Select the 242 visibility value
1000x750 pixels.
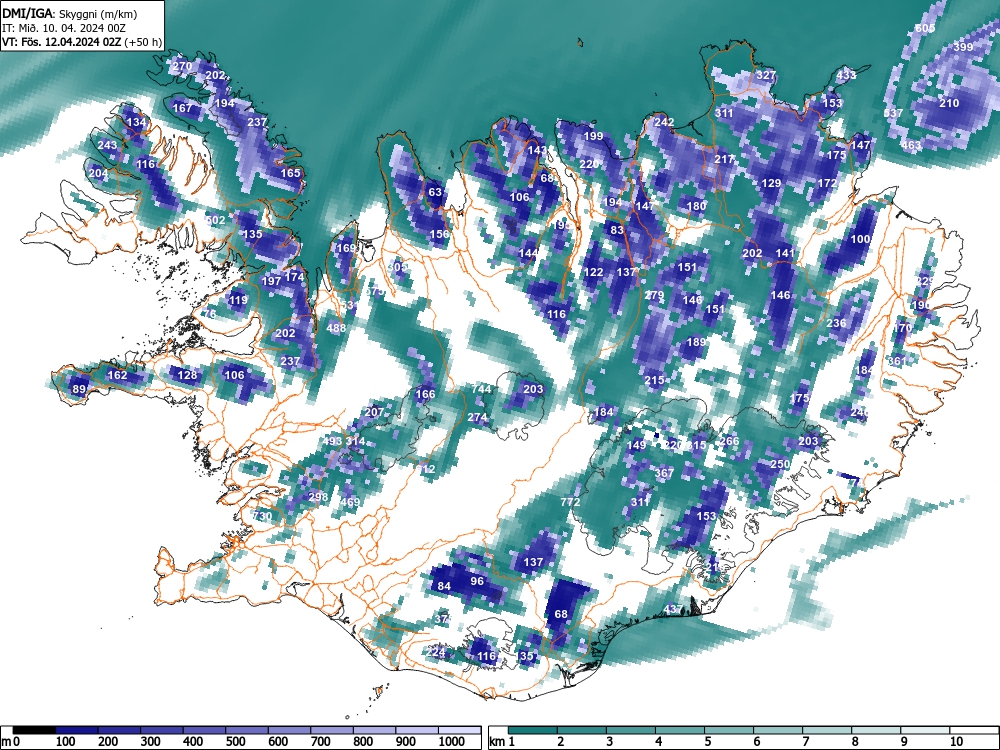point(665,122)
